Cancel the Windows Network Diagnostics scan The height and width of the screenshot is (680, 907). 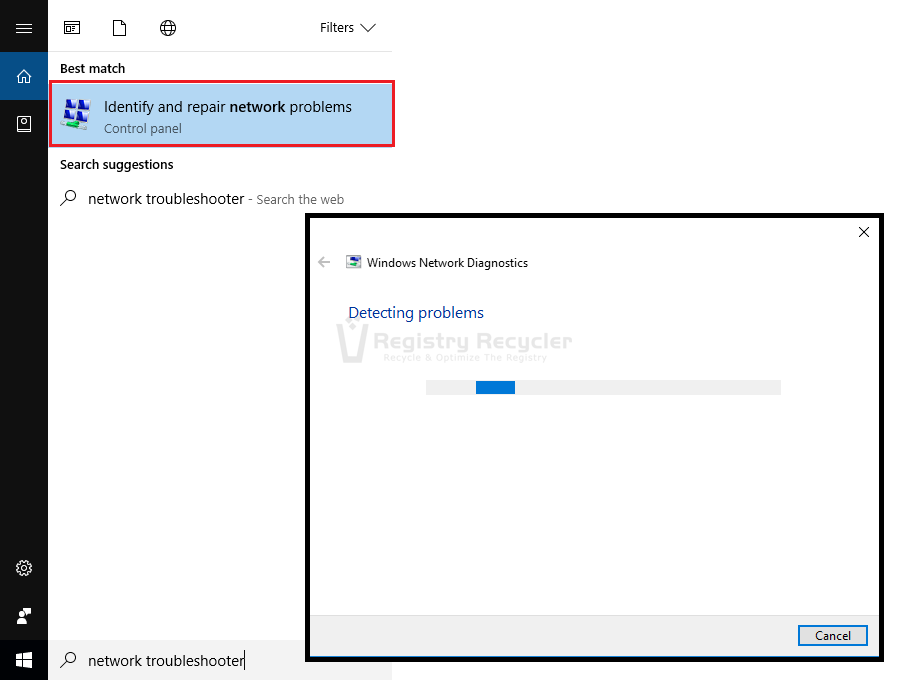click(832, 635)
